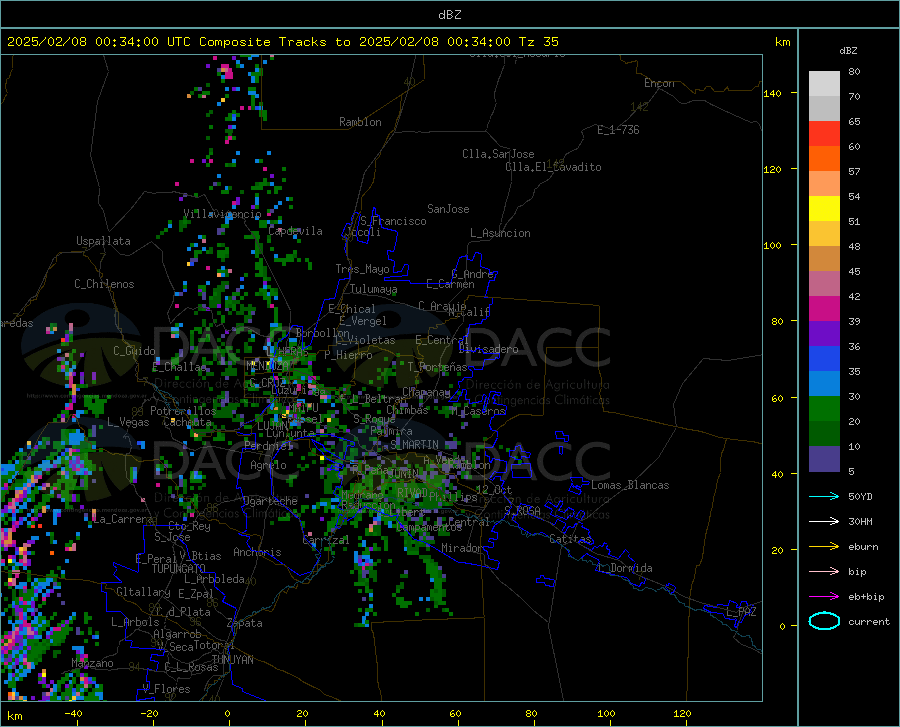Click the magenta 39-42 dBZ legend swatch
Screen dimensions: 900x727
(x=824, y=309)
